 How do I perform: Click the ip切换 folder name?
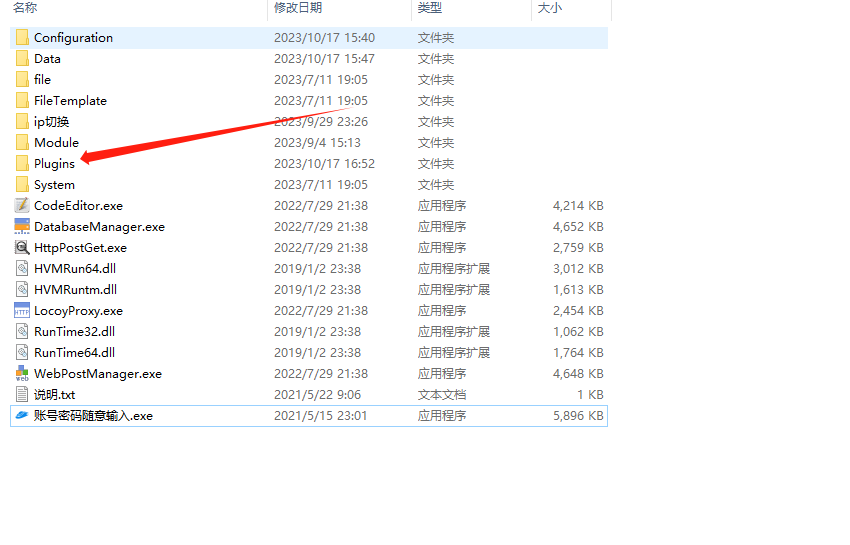(x=51, y=122)
